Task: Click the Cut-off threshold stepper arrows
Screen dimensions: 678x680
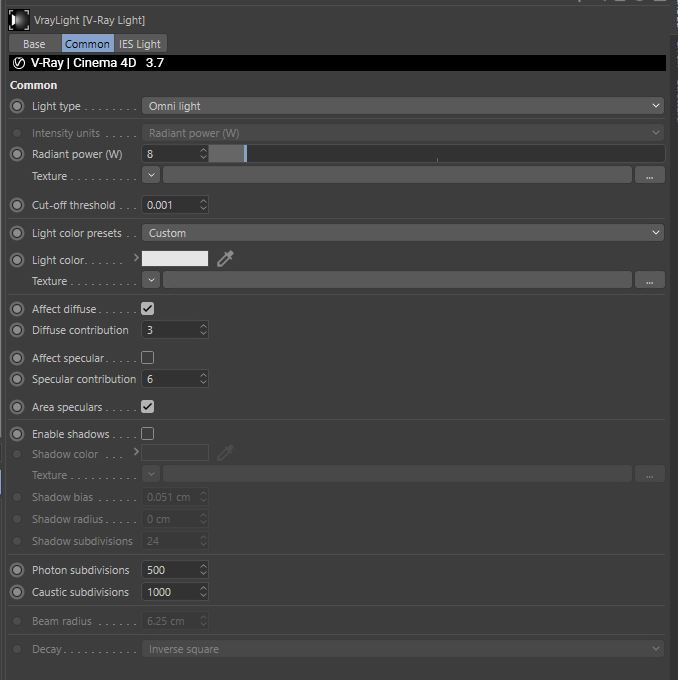Action: 203,205
